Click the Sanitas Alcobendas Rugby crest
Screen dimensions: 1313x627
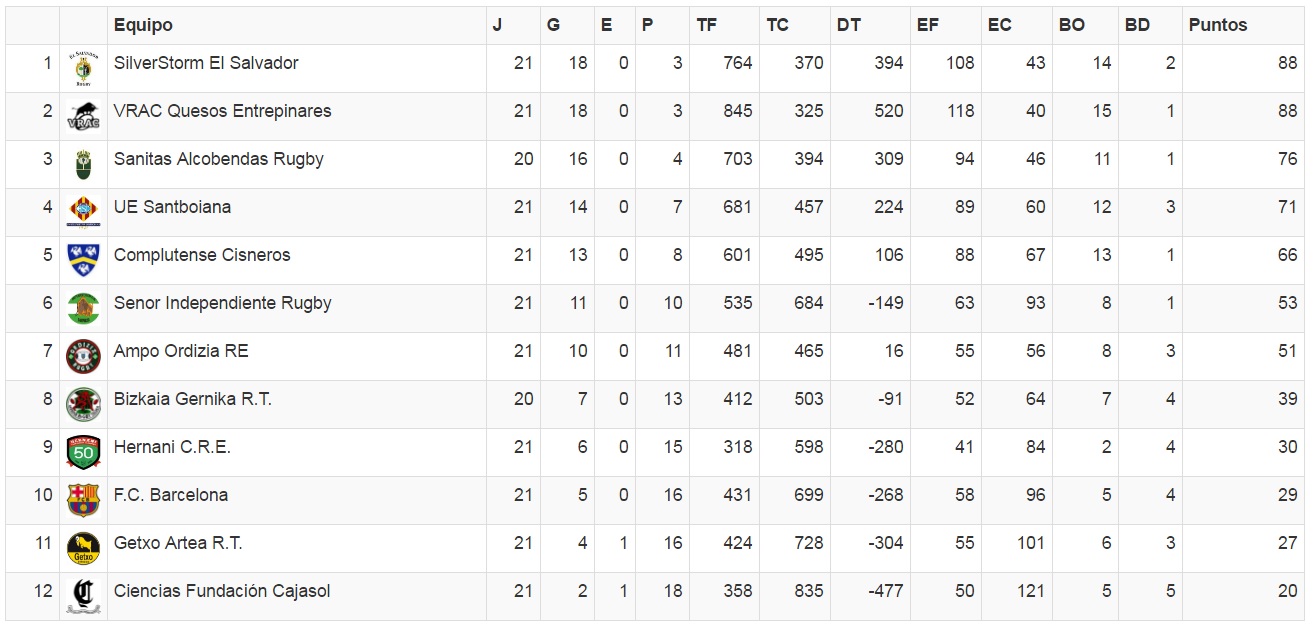(83, 164)
